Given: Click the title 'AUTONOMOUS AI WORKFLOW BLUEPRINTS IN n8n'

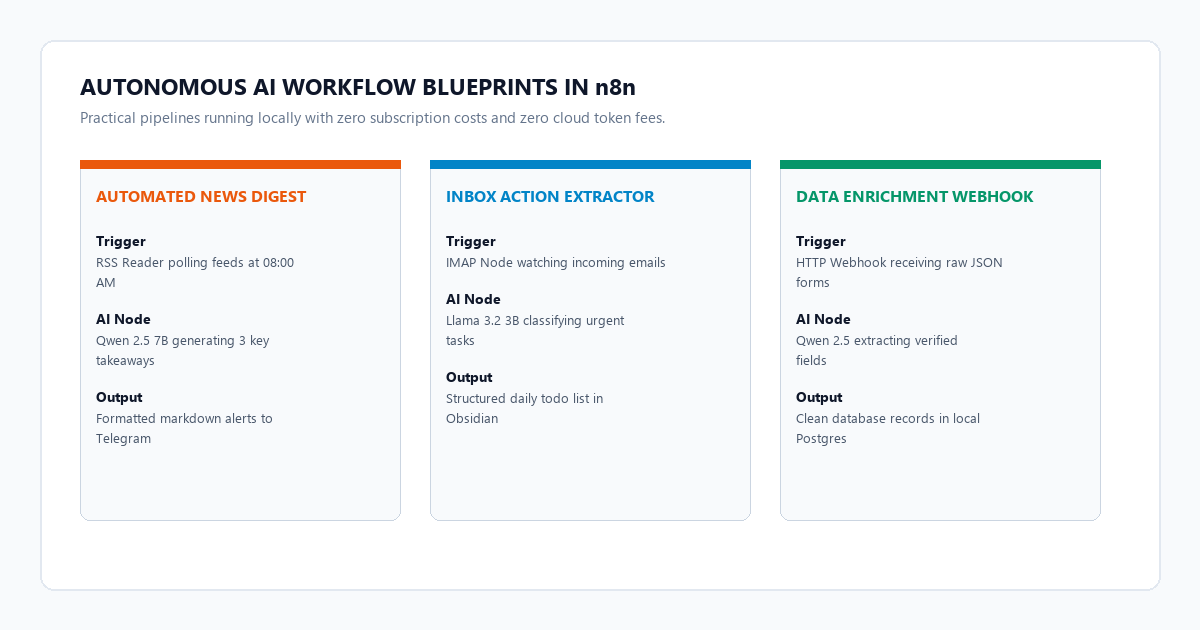Looking at the screenshot, I should pos(358,87).
